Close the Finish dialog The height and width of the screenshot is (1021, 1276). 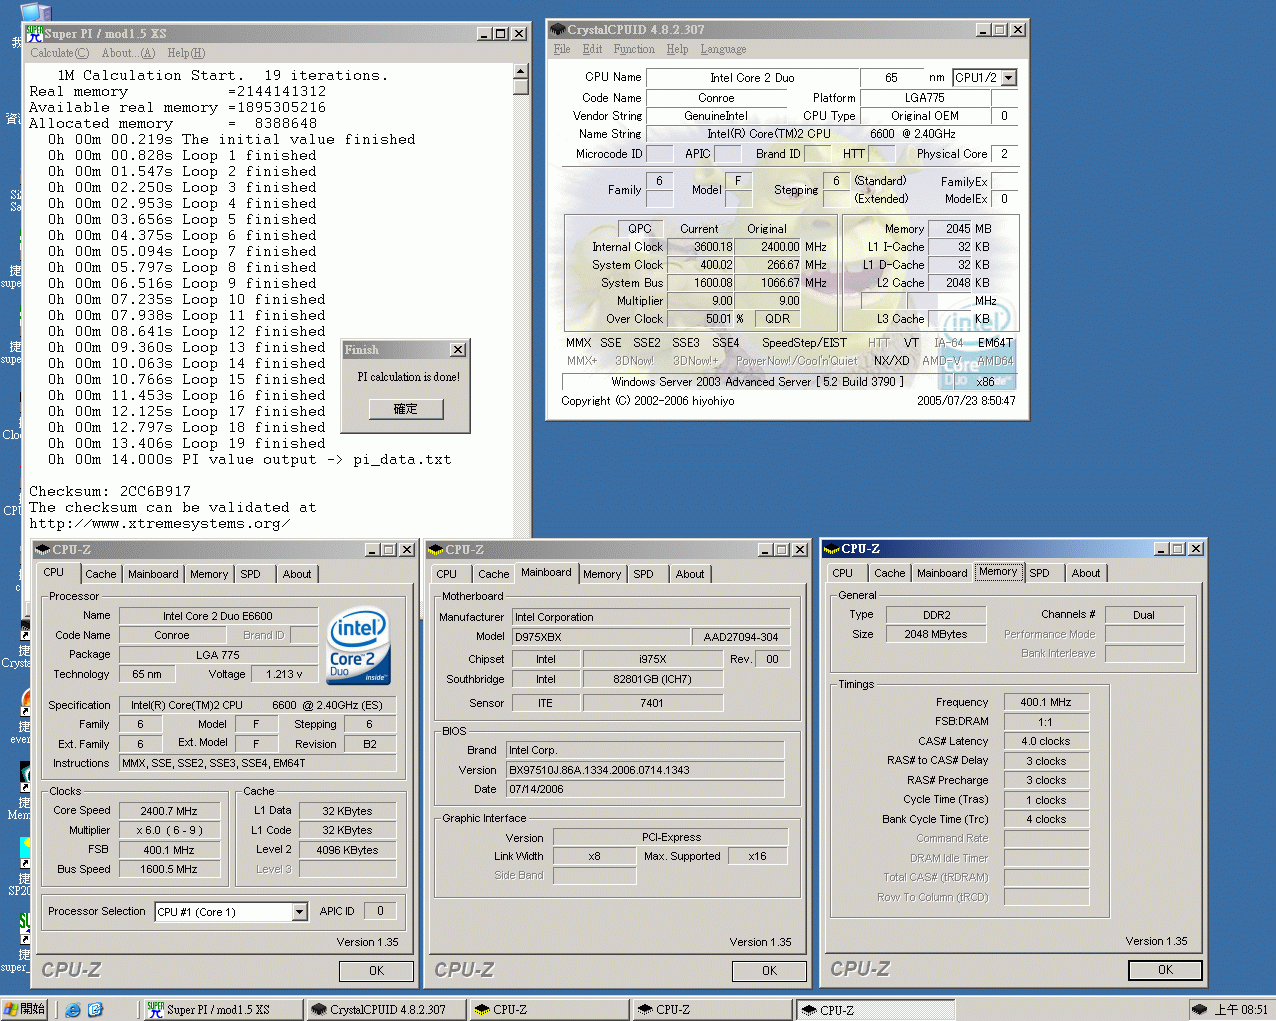click(x=457, y=350)
